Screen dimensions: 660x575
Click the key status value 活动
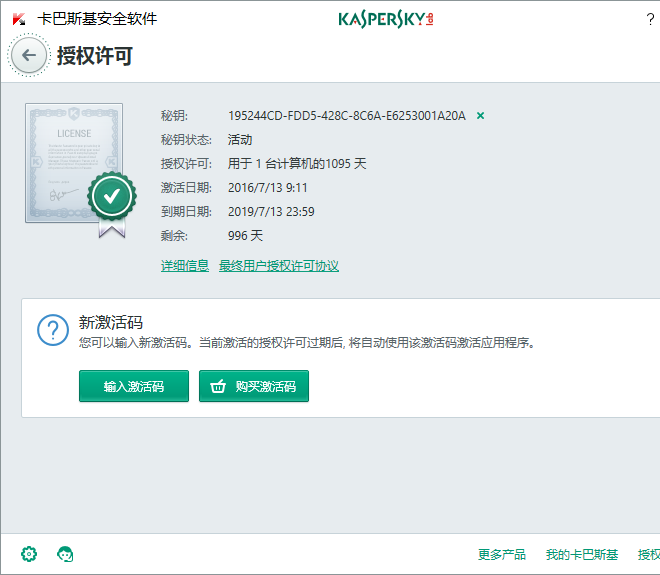pos(240,140)
